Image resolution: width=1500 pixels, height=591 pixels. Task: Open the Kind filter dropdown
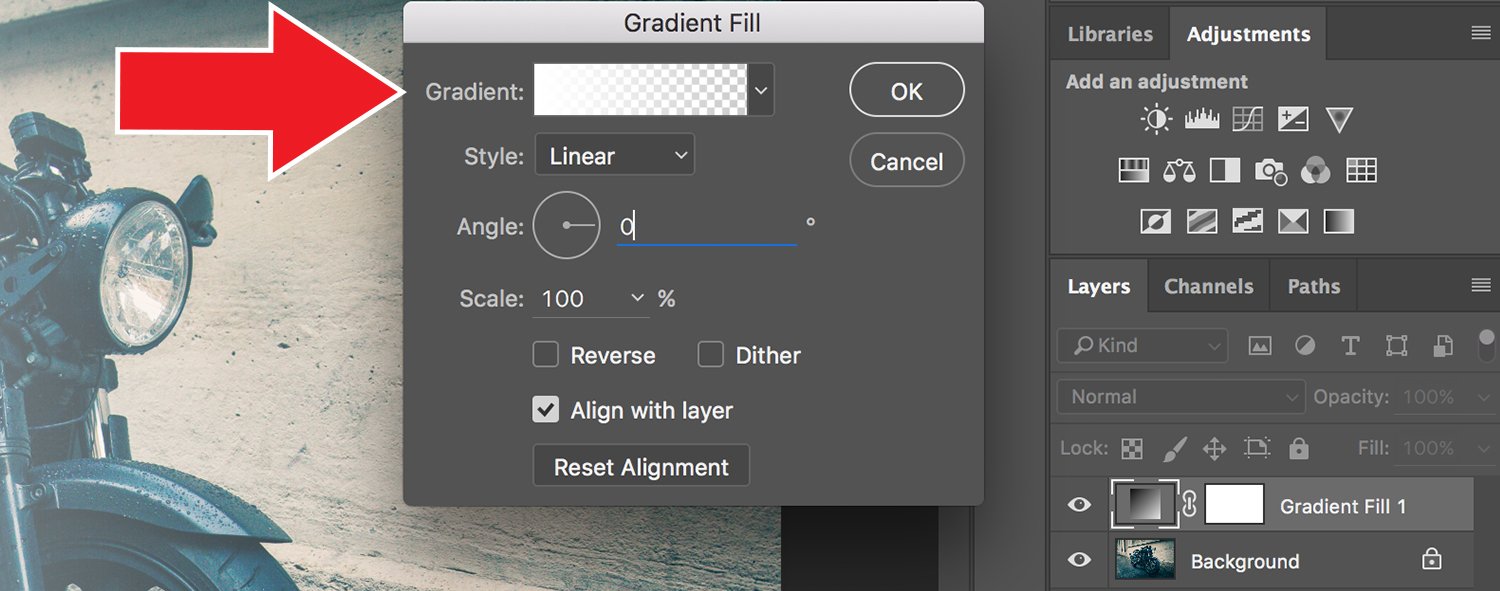1143,346
